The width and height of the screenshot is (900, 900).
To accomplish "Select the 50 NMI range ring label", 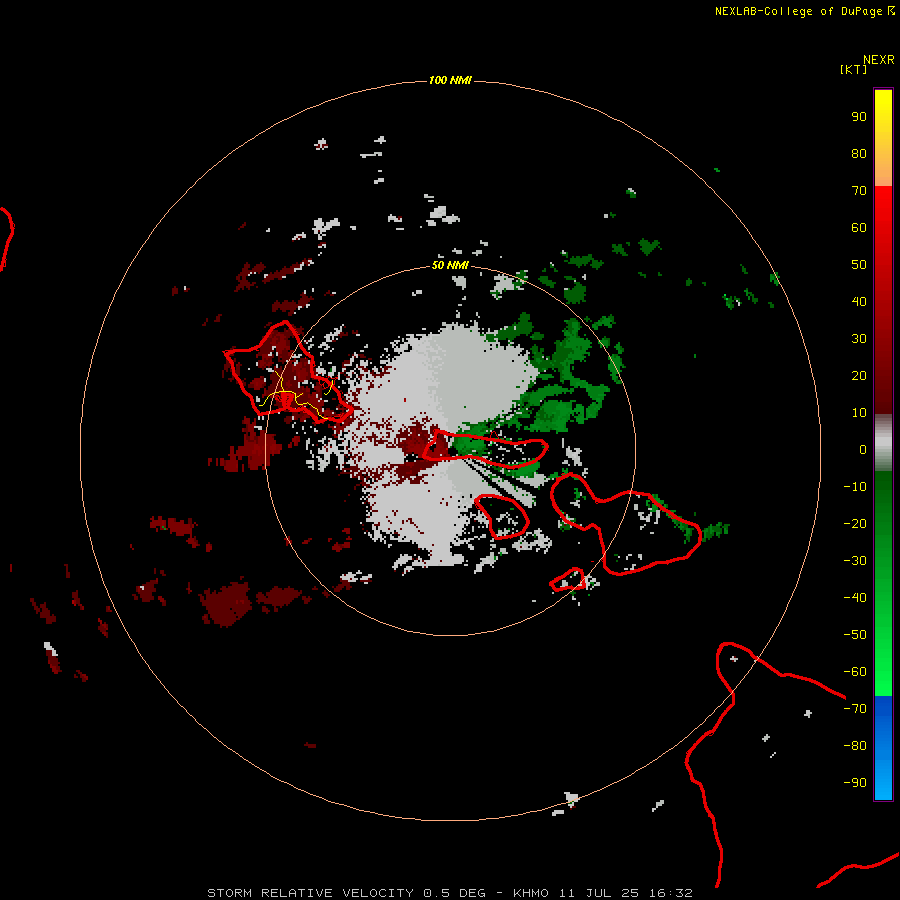I will pyautogui.click(x=450, y=265).
